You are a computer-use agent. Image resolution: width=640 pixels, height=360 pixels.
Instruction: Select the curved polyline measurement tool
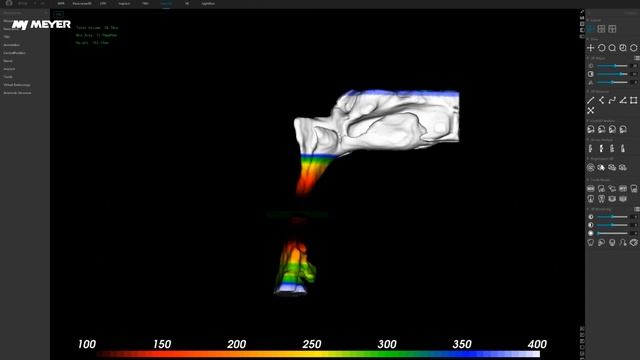click(612, 100)
